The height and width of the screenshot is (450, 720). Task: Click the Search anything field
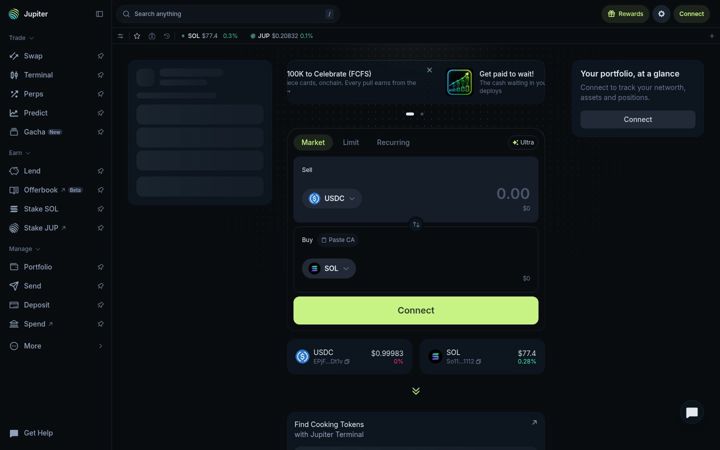coord(228,14)
